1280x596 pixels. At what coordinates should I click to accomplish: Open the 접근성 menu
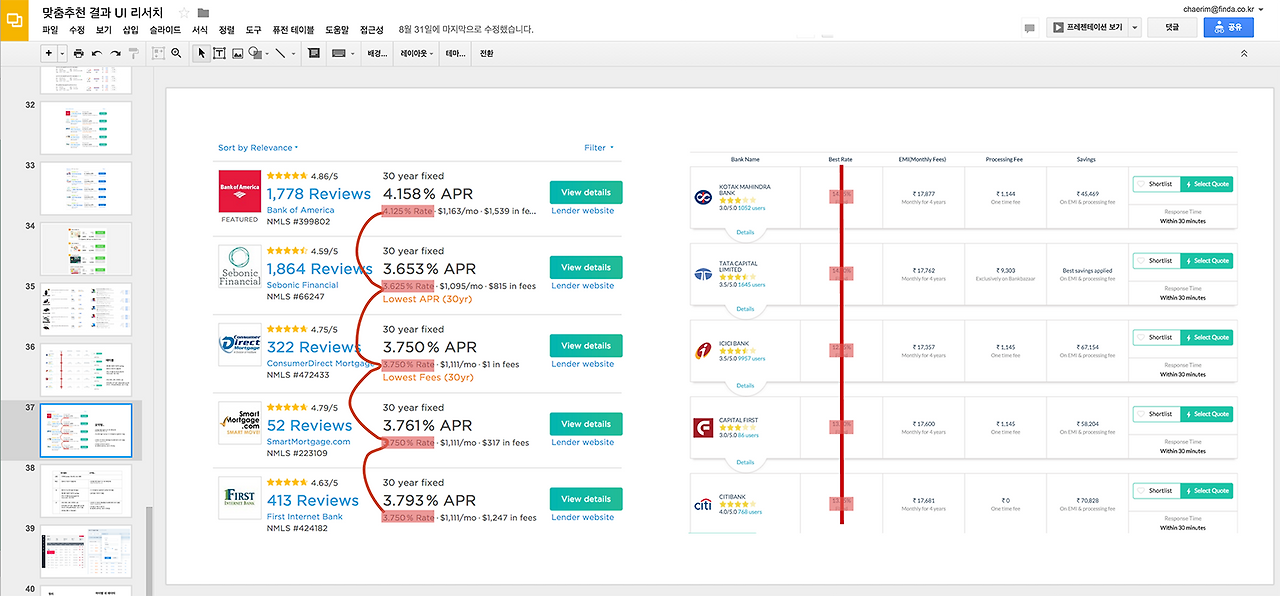pyautogui.click(x=372, y=30)
